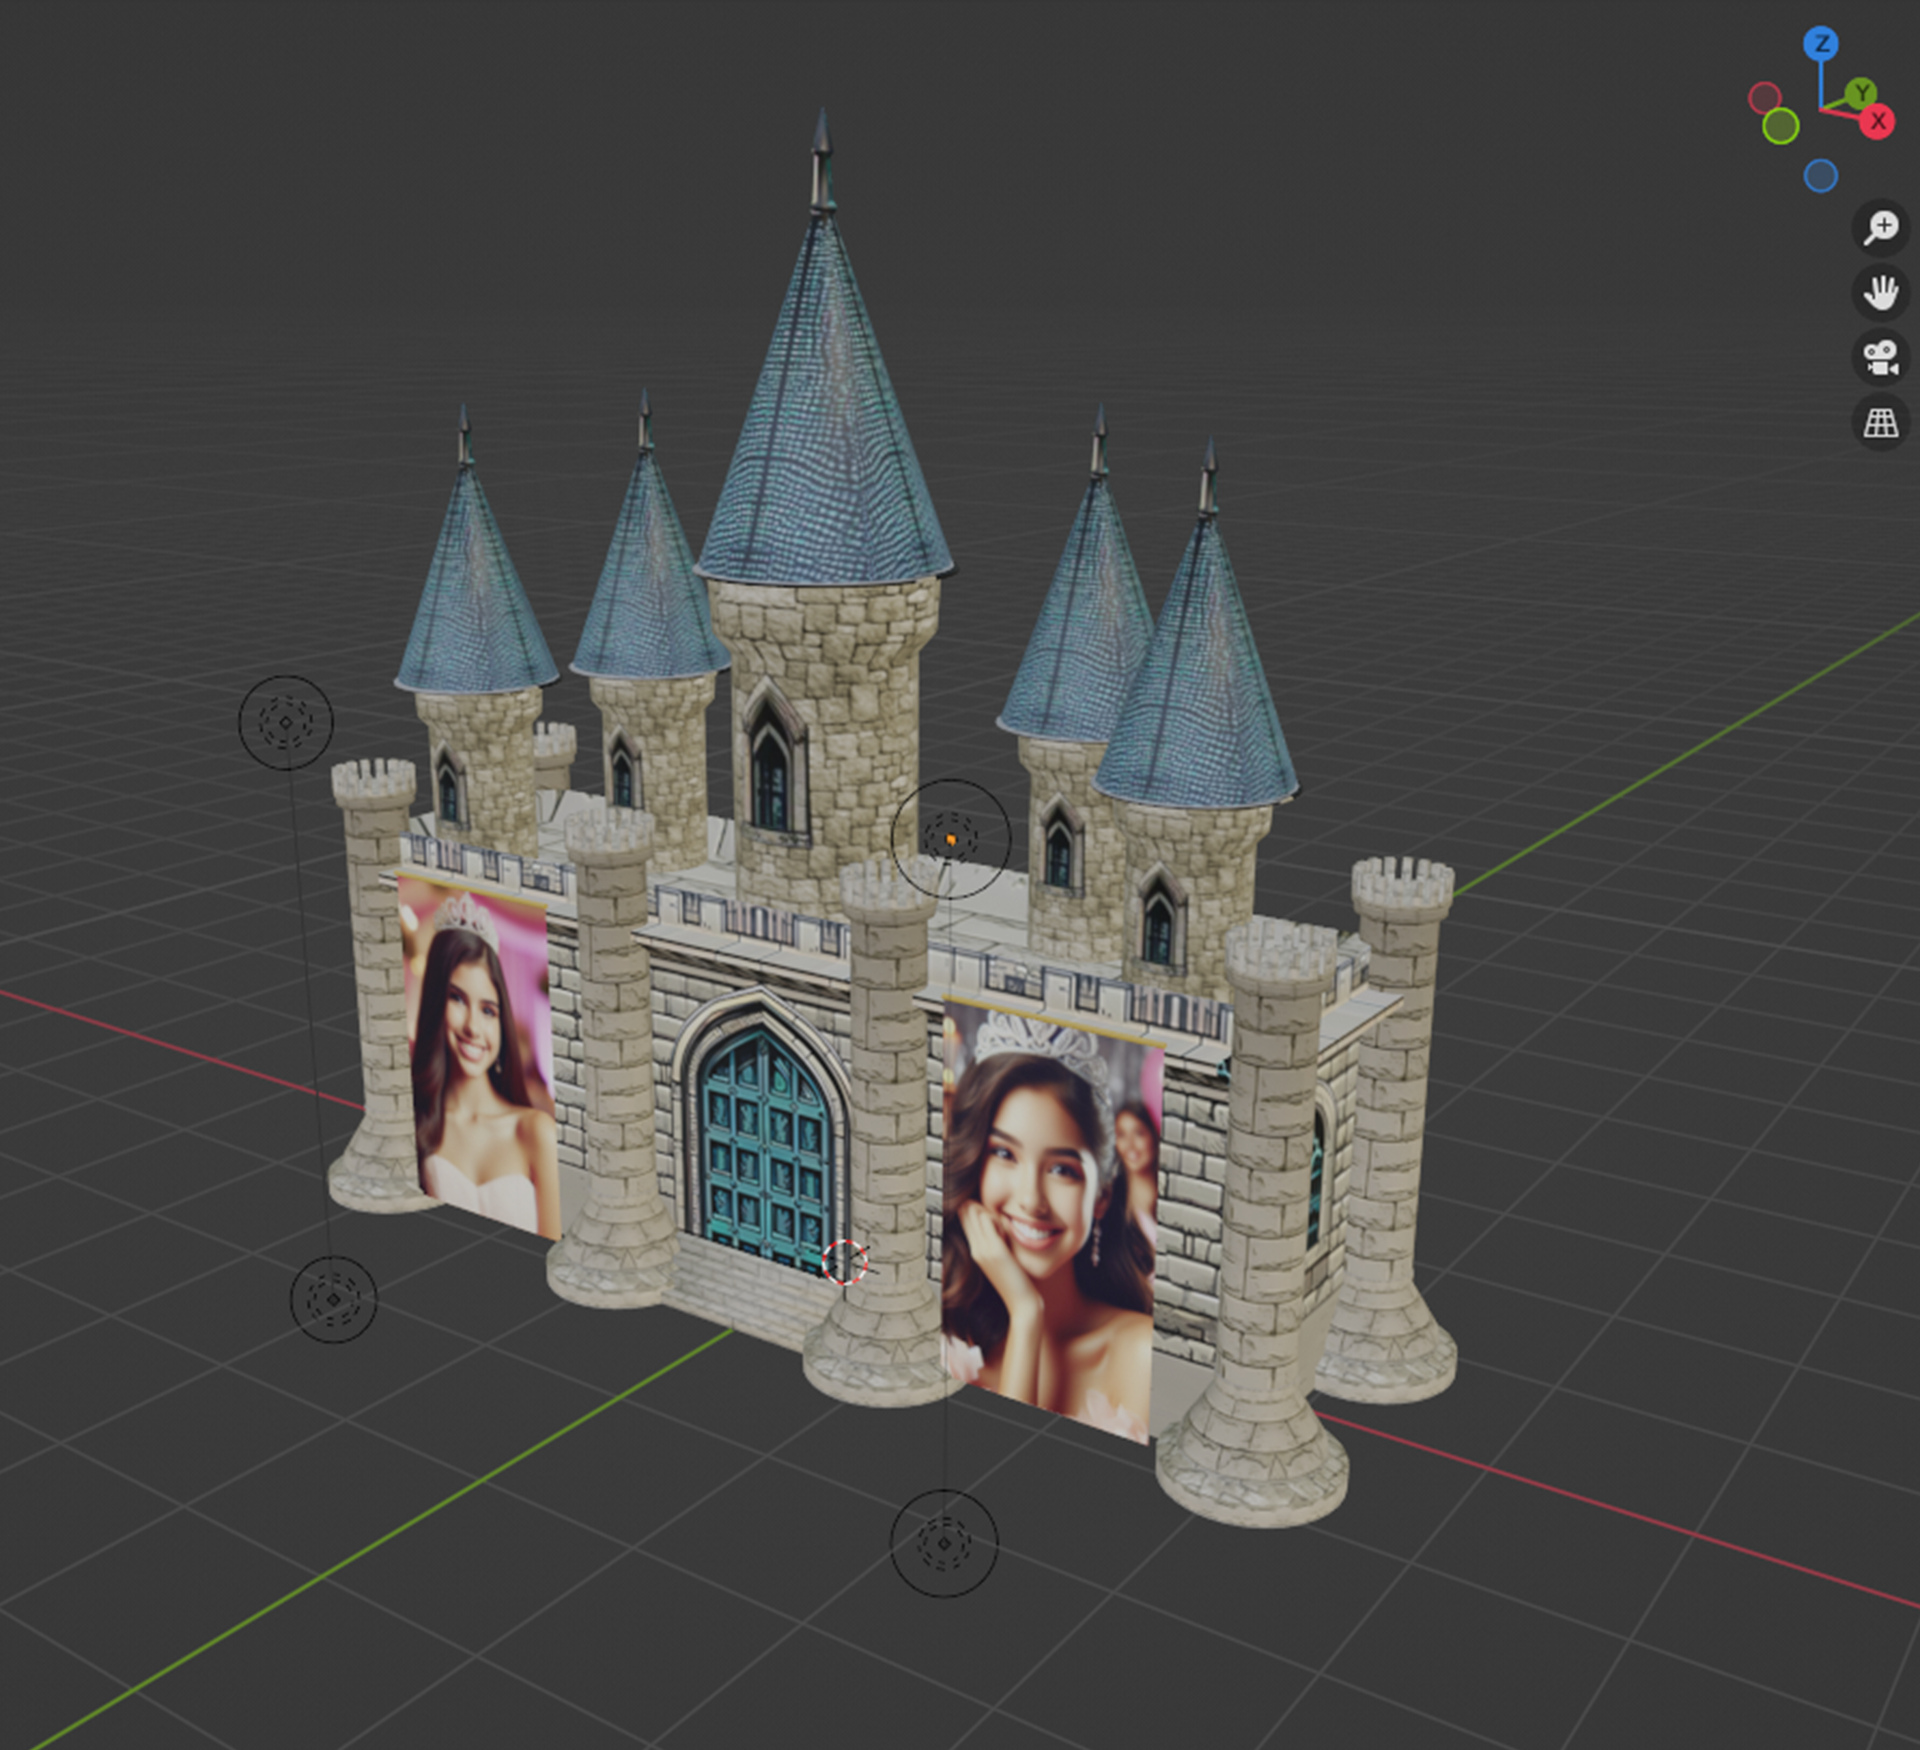This screenshot has width=1920, height=1750.
Task: Click the magnifier zoom view icon
Action: point(1880,228)
